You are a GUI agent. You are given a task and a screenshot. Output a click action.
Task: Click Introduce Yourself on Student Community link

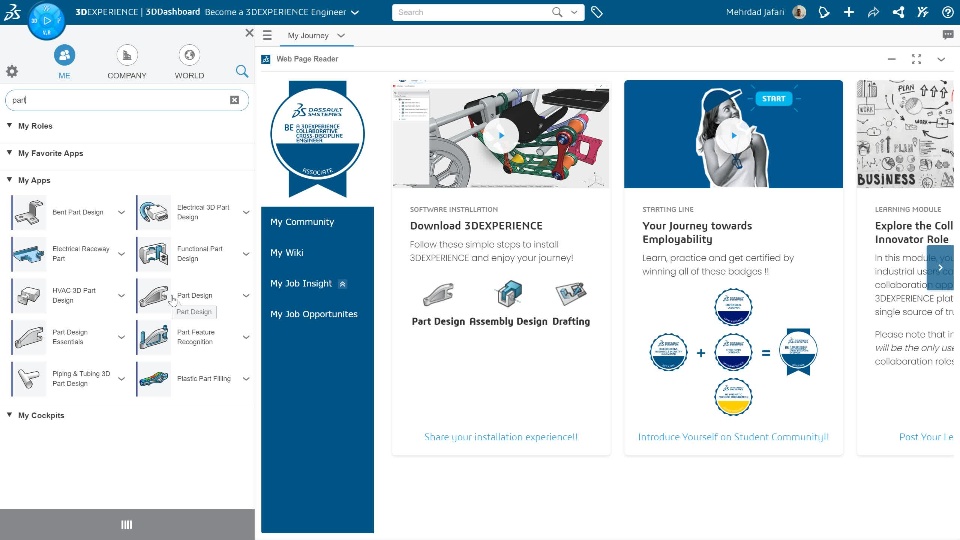point(733,437)
